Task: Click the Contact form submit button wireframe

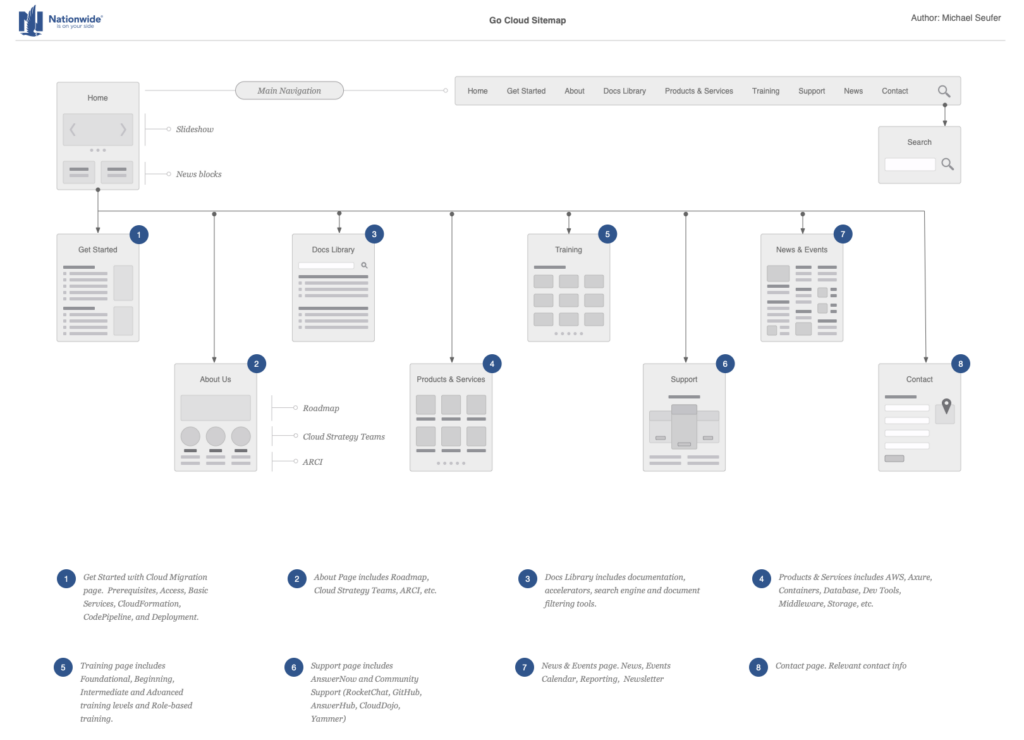Action: (894, 458)
